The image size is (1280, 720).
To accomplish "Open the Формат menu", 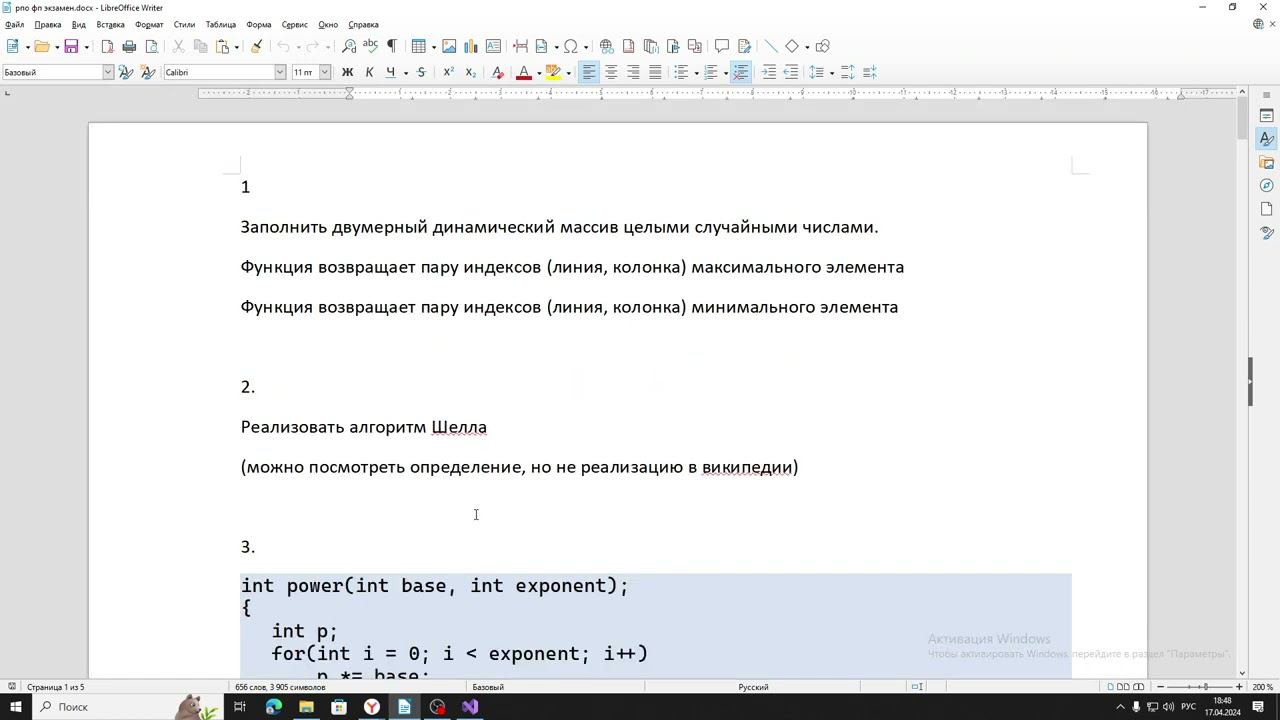I will [x=149, y=24].
